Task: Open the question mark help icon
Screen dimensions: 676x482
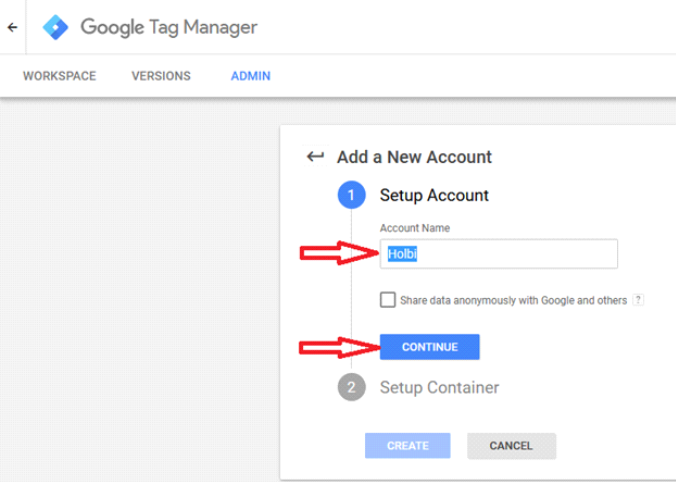Action: pyautogui.click(x=638, y=300)
